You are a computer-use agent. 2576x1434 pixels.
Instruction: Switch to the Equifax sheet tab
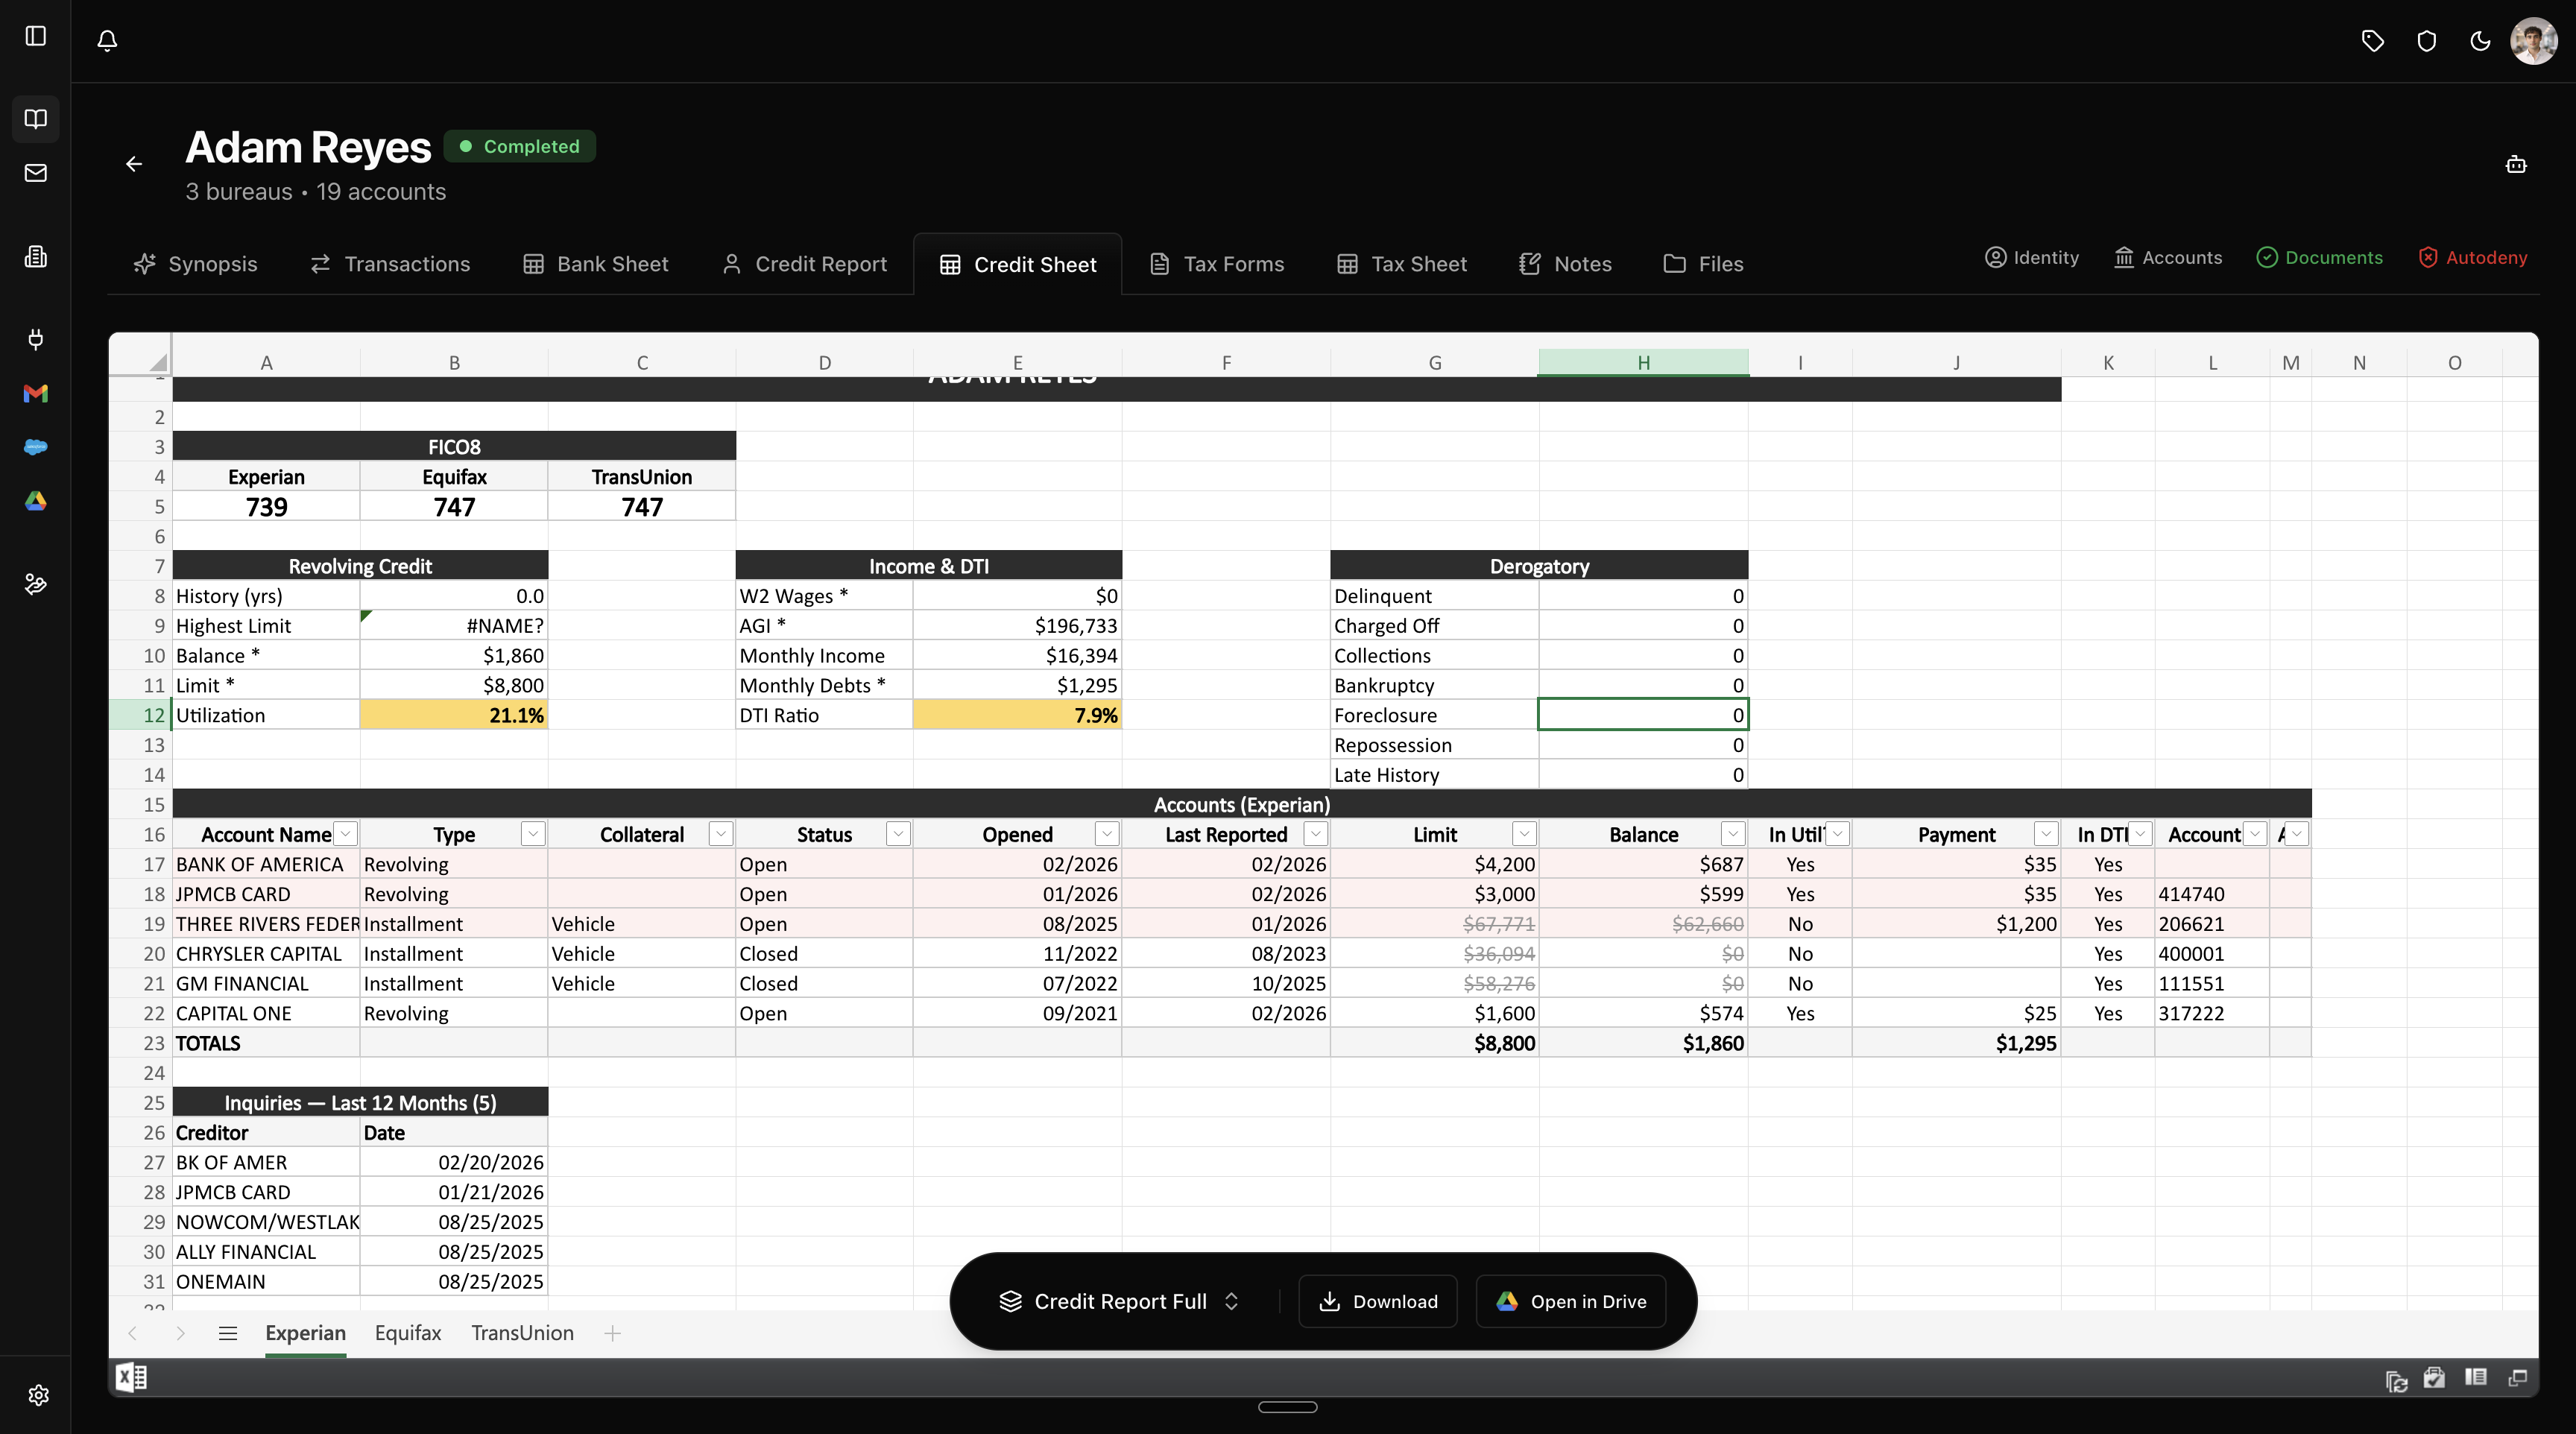(407, 1333)
